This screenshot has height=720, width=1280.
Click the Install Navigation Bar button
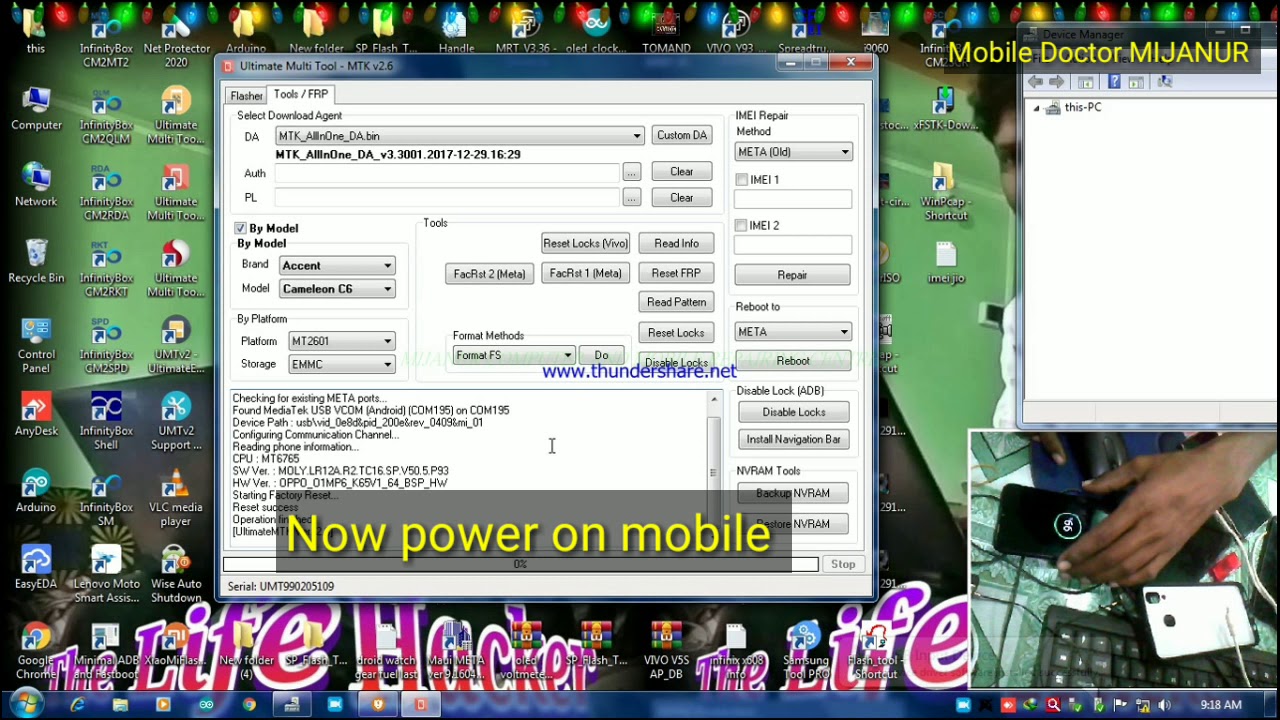coord(794,439)
